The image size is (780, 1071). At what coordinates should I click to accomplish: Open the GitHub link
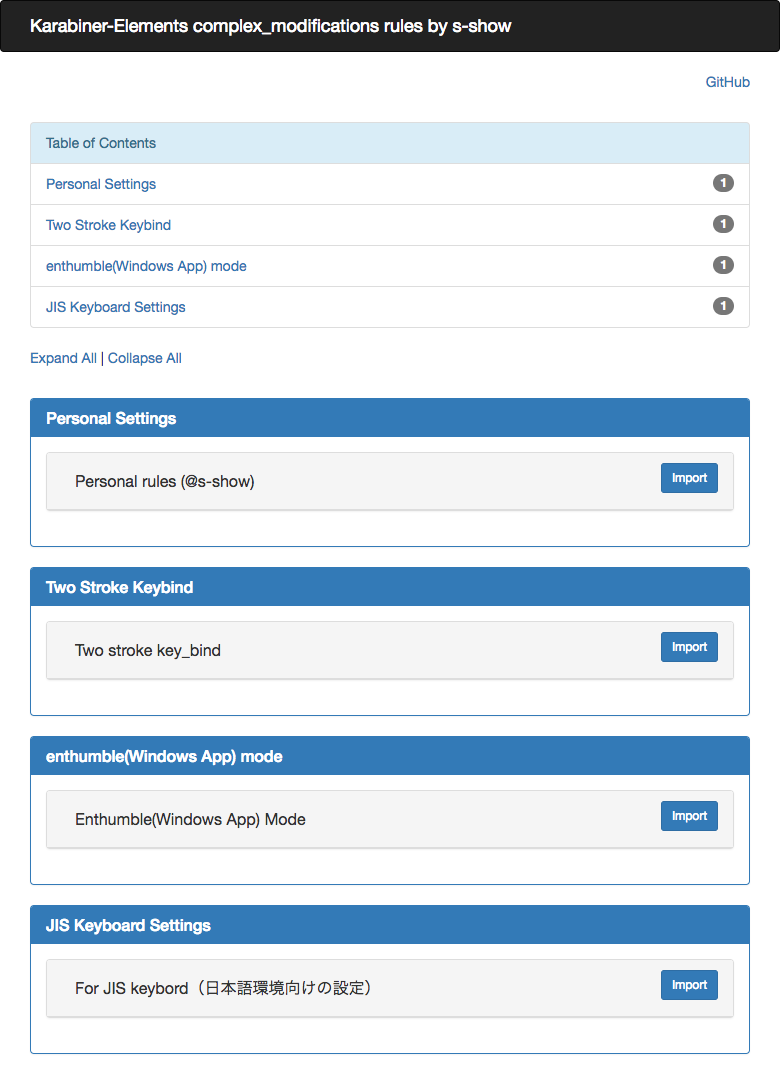727,82
